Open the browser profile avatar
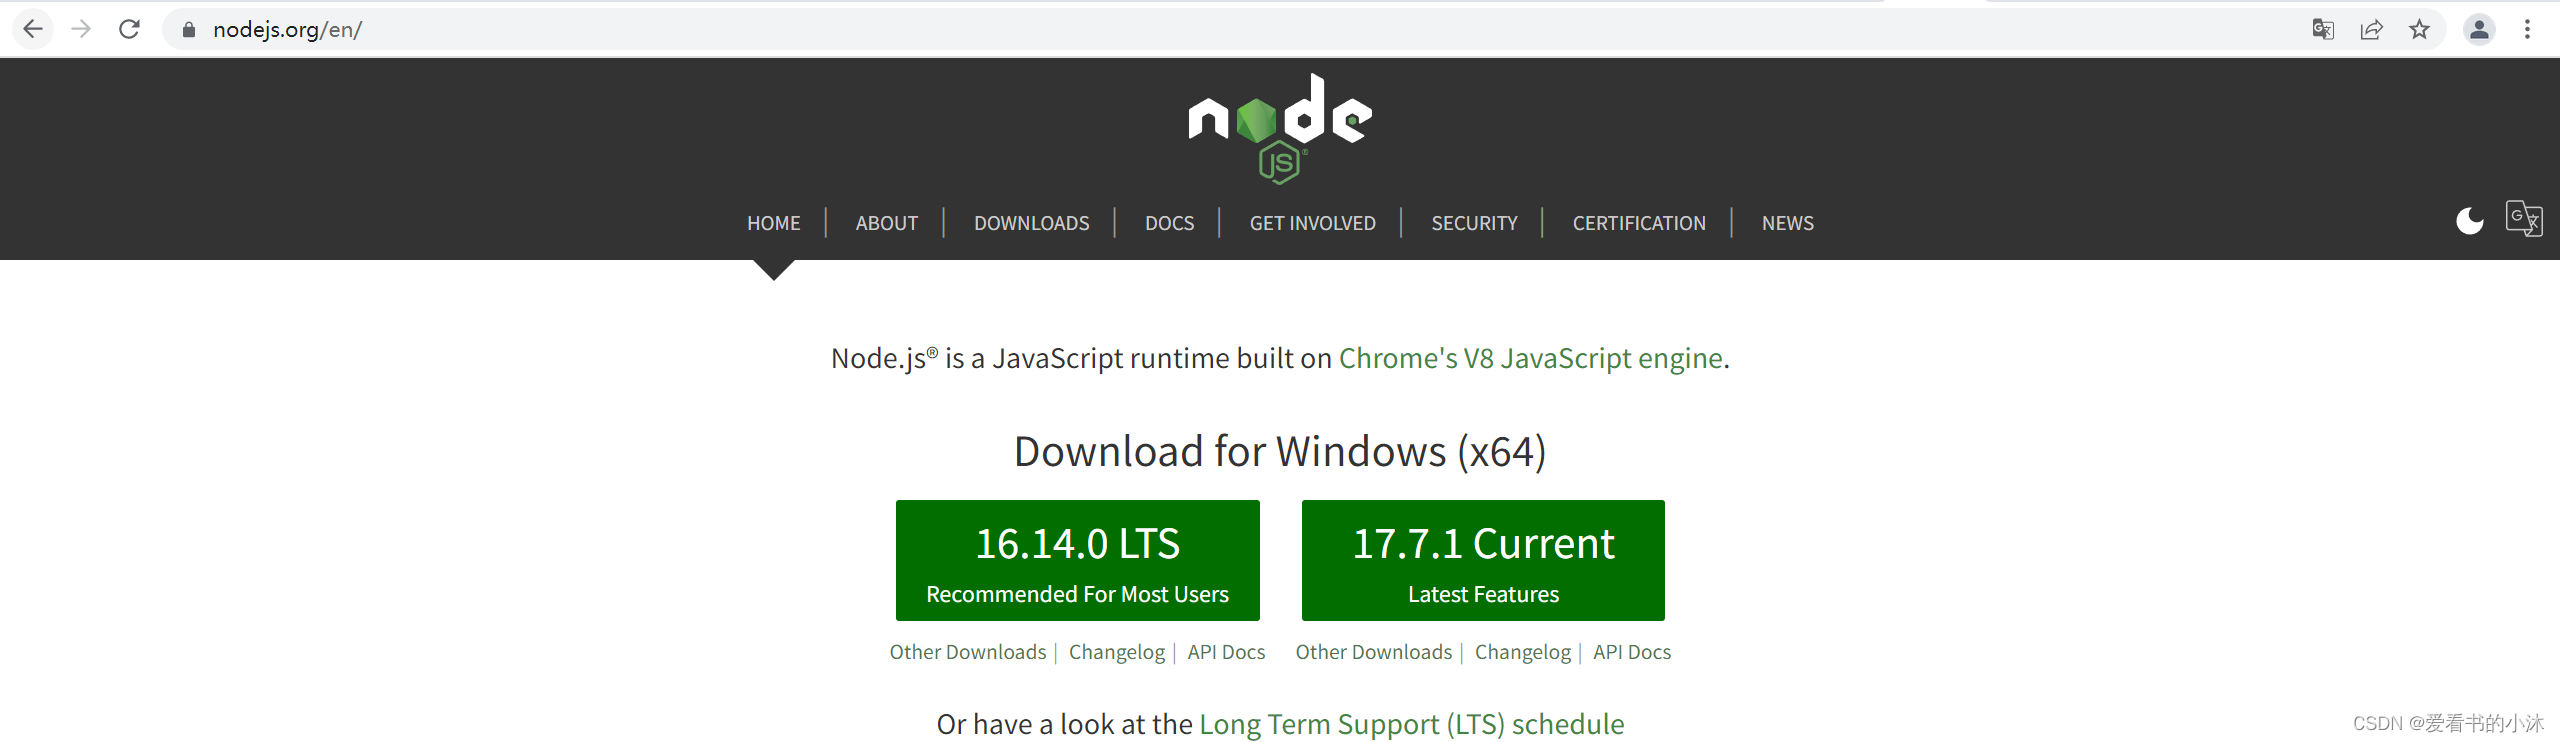Image resolution: width=2560 pixels, height=742 pixels. pyautogui.click(x=2479, y=29)
